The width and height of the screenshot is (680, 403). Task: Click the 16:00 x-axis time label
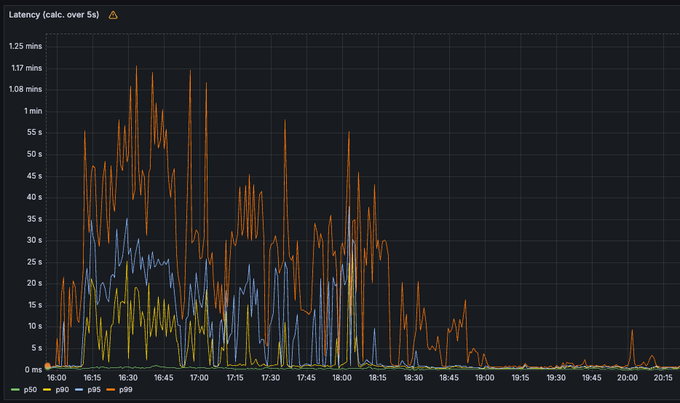57,378
